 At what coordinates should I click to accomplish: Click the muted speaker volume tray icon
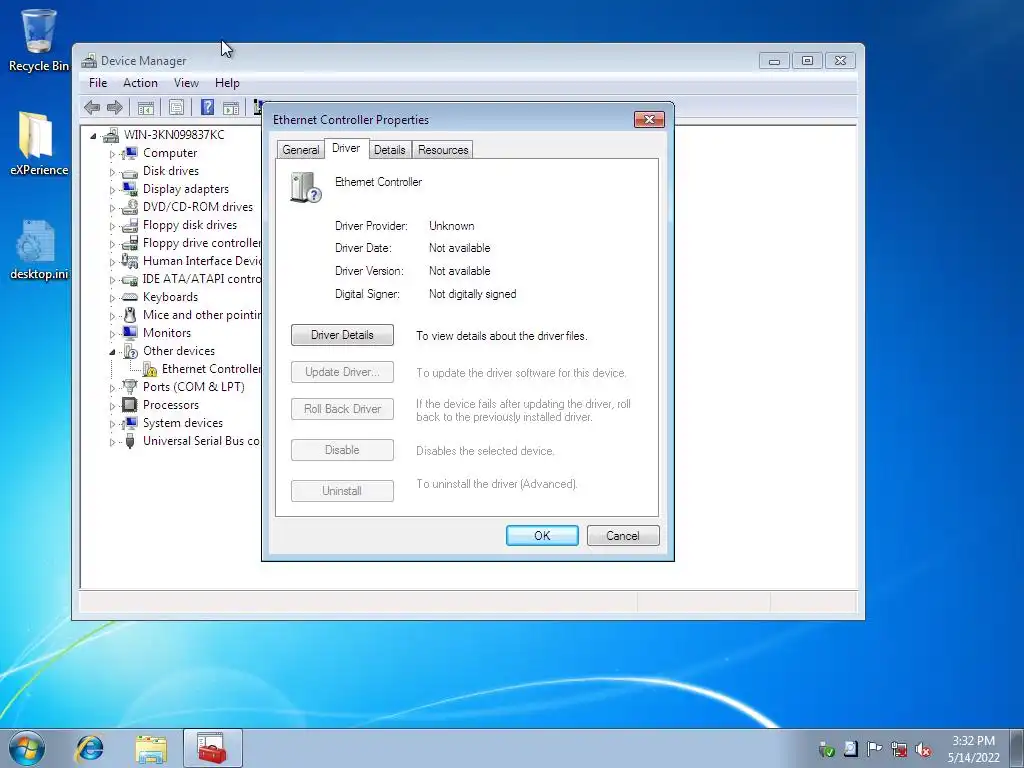coord(923,749)
